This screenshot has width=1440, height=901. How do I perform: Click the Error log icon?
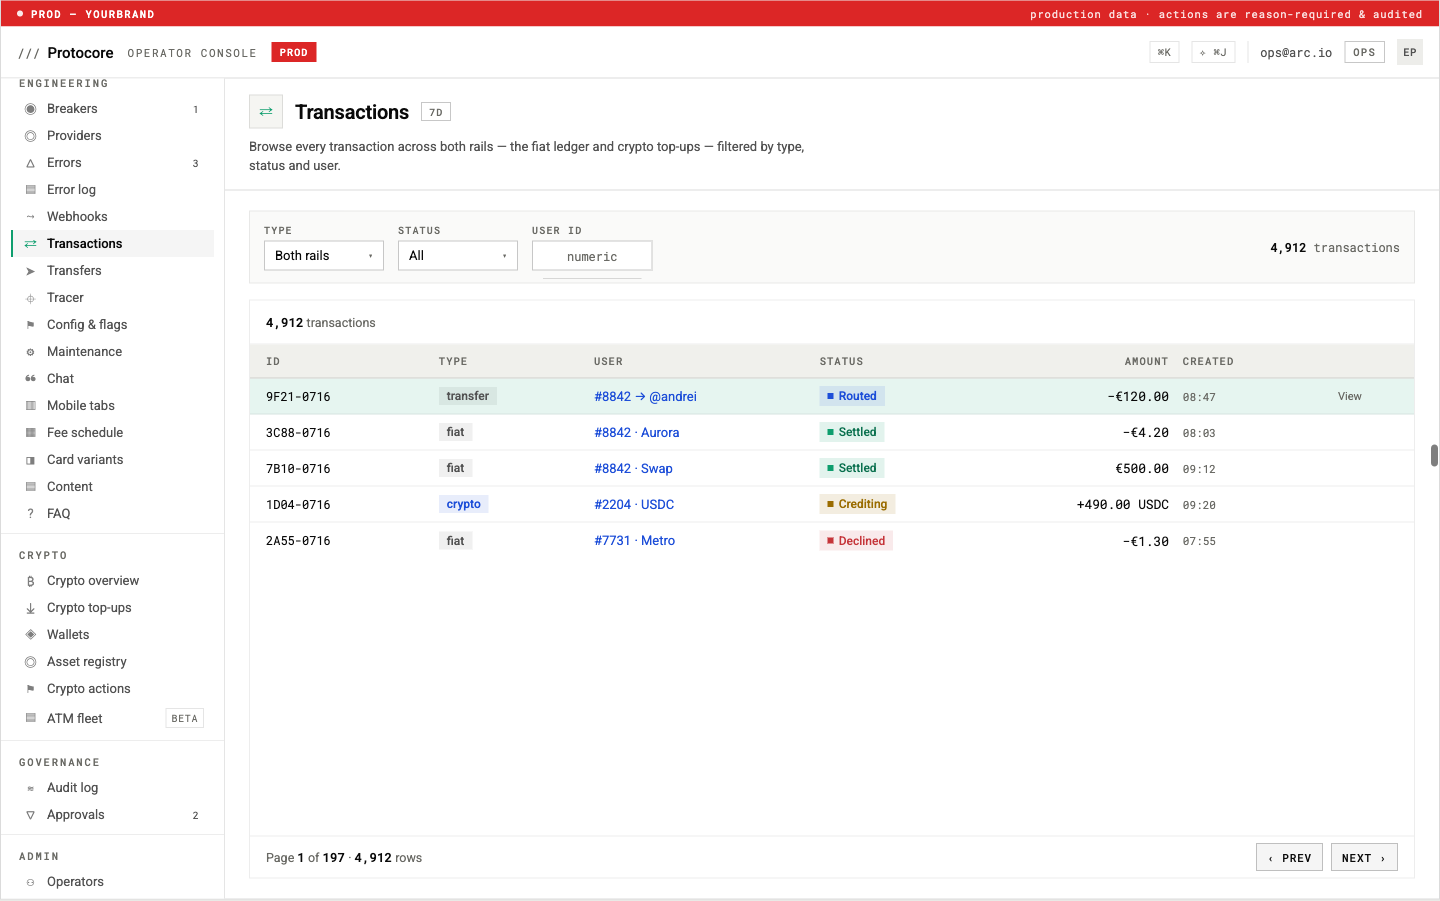click(30, 190)
